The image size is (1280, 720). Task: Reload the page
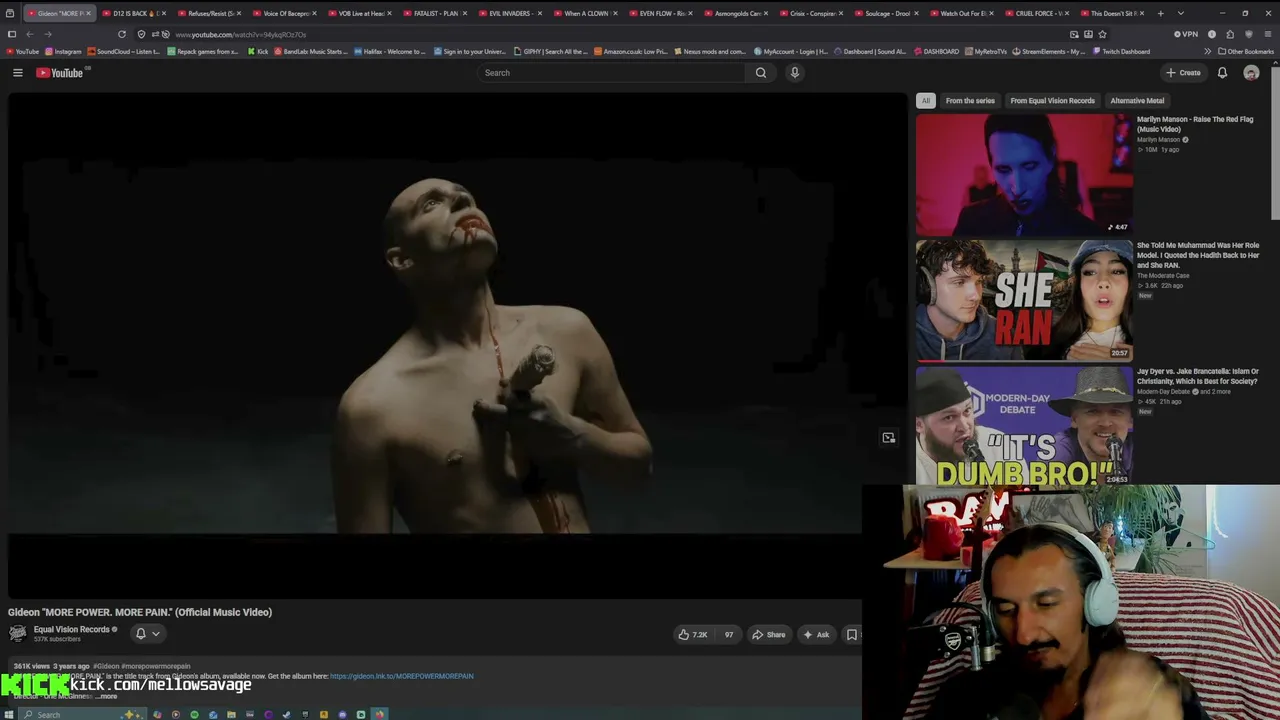coord(122,34)
